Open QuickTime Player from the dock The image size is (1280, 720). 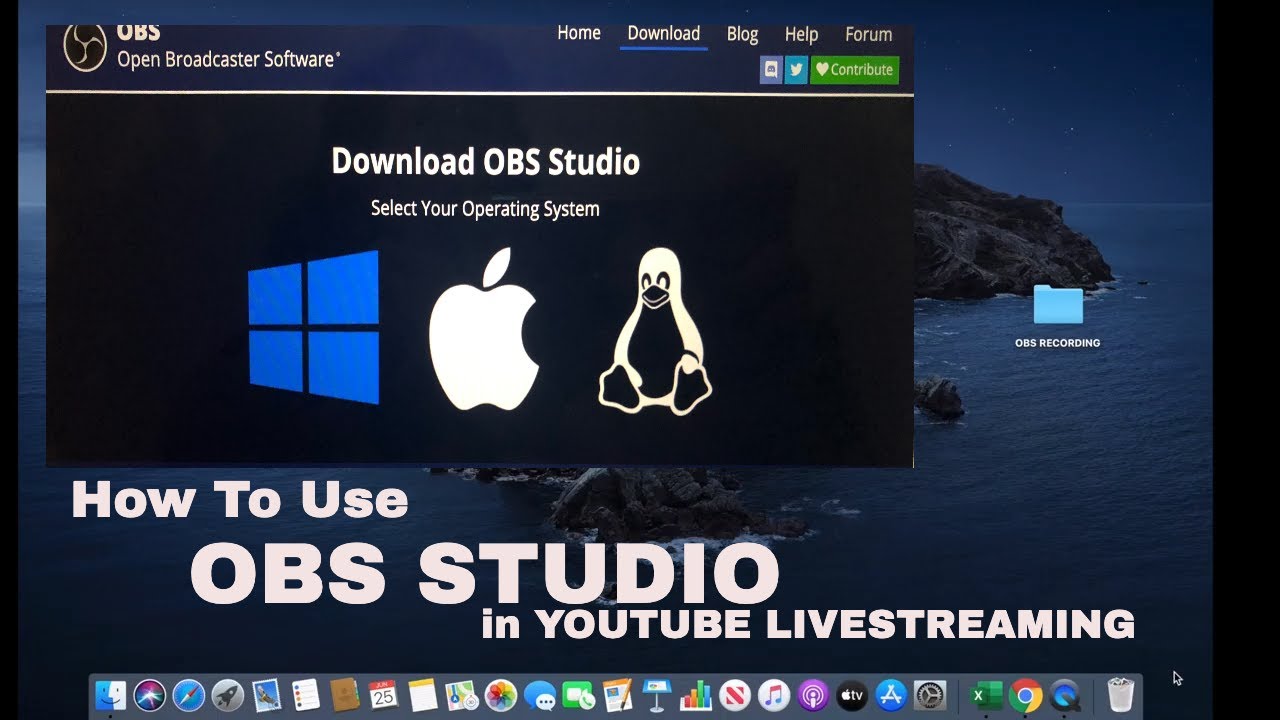pos(1066,695)
